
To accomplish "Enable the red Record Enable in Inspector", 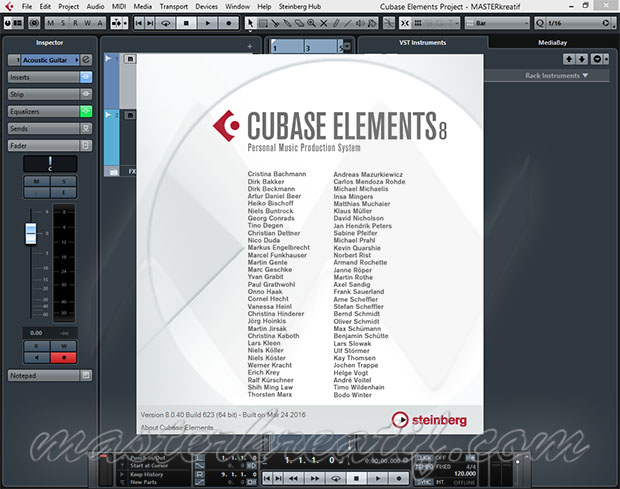I will [64, 358].
